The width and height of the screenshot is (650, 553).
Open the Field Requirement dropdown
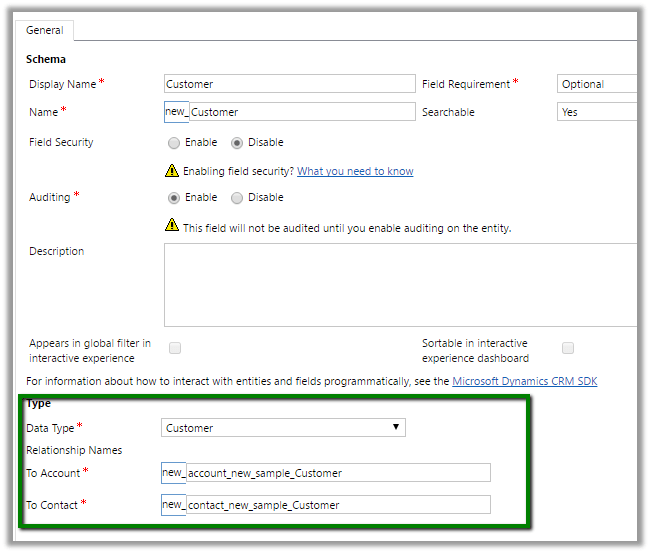pyautogui.click(x=597, y=84)
